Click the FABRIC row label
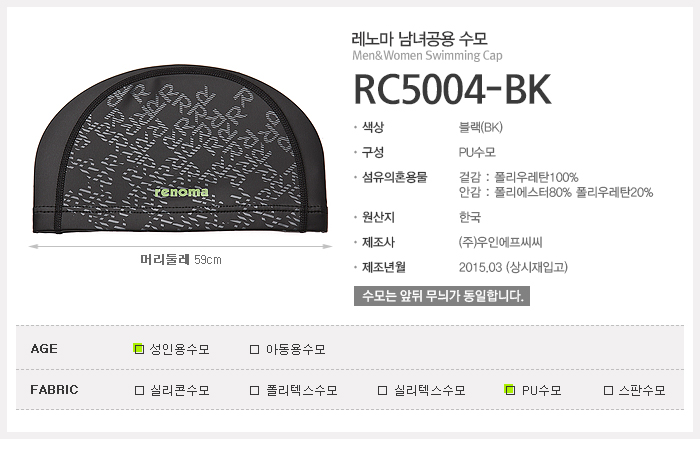The width and height of the screenshot is (700, 449). 54,390
